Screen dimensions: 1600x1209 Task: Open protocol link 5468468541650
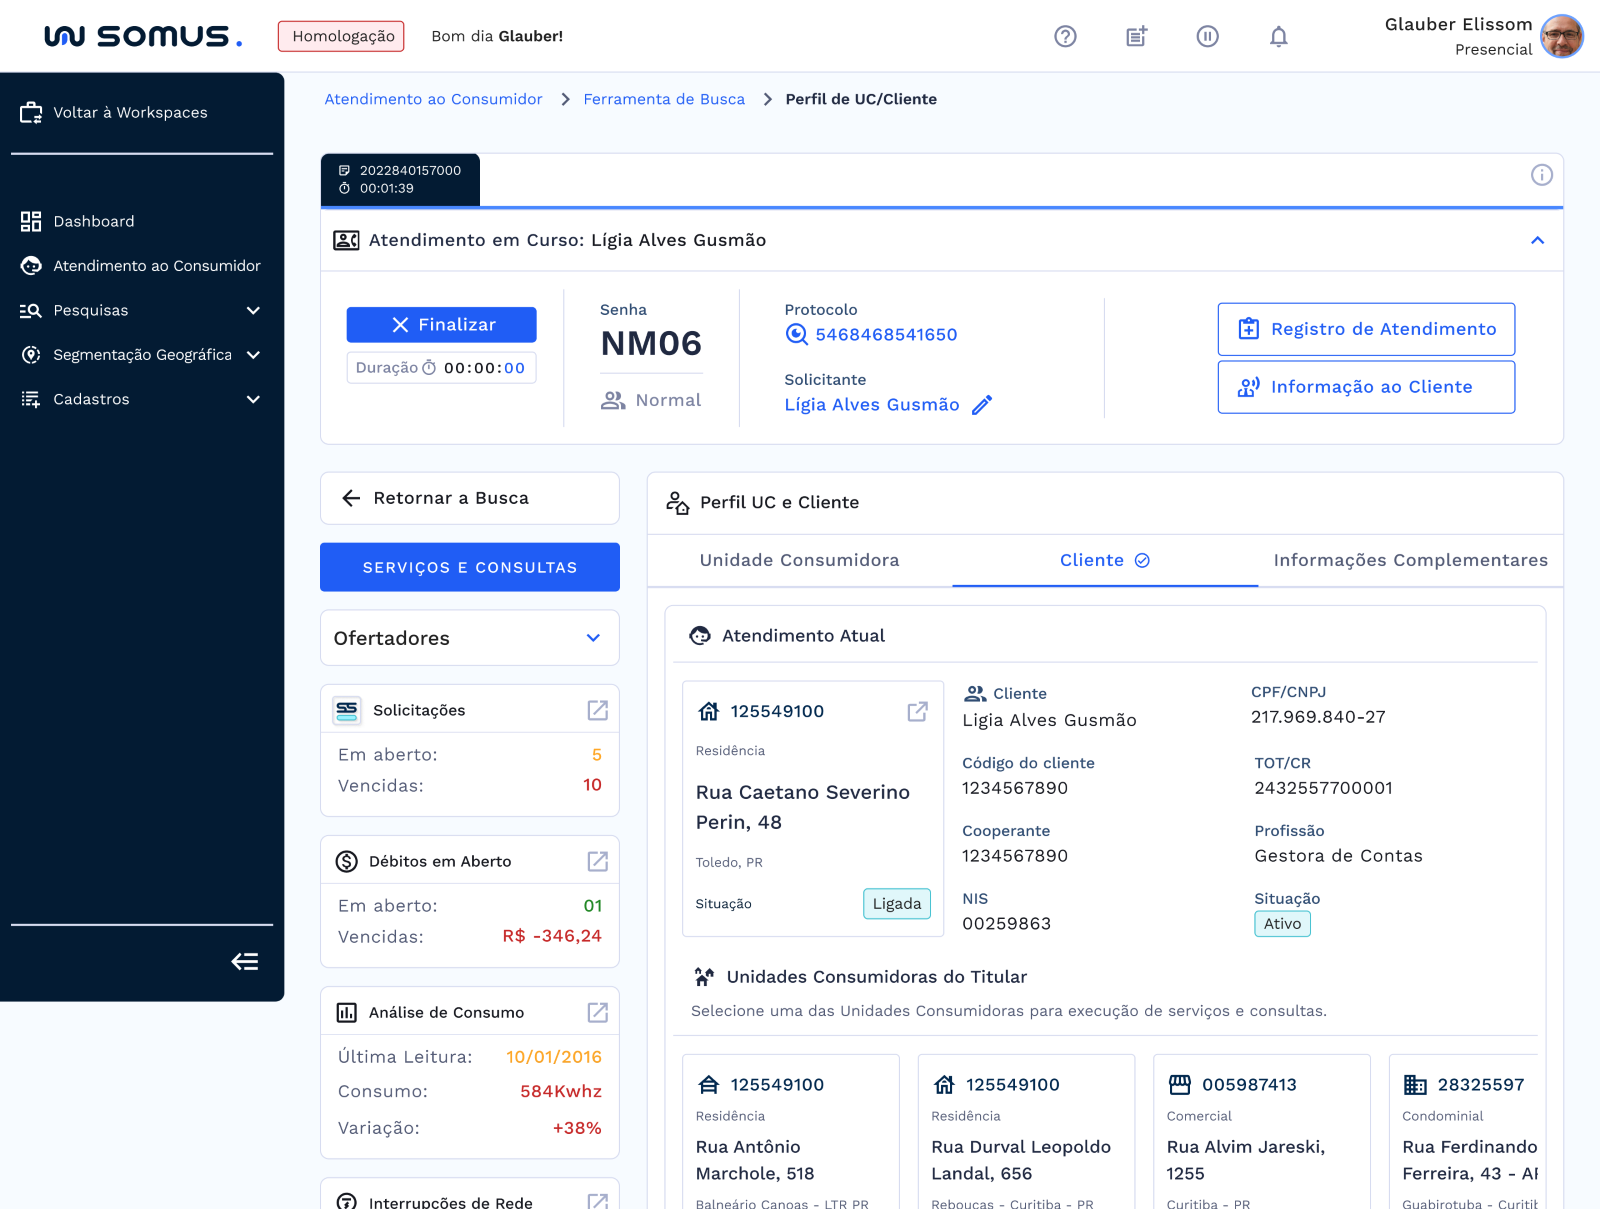pos(885,335)
